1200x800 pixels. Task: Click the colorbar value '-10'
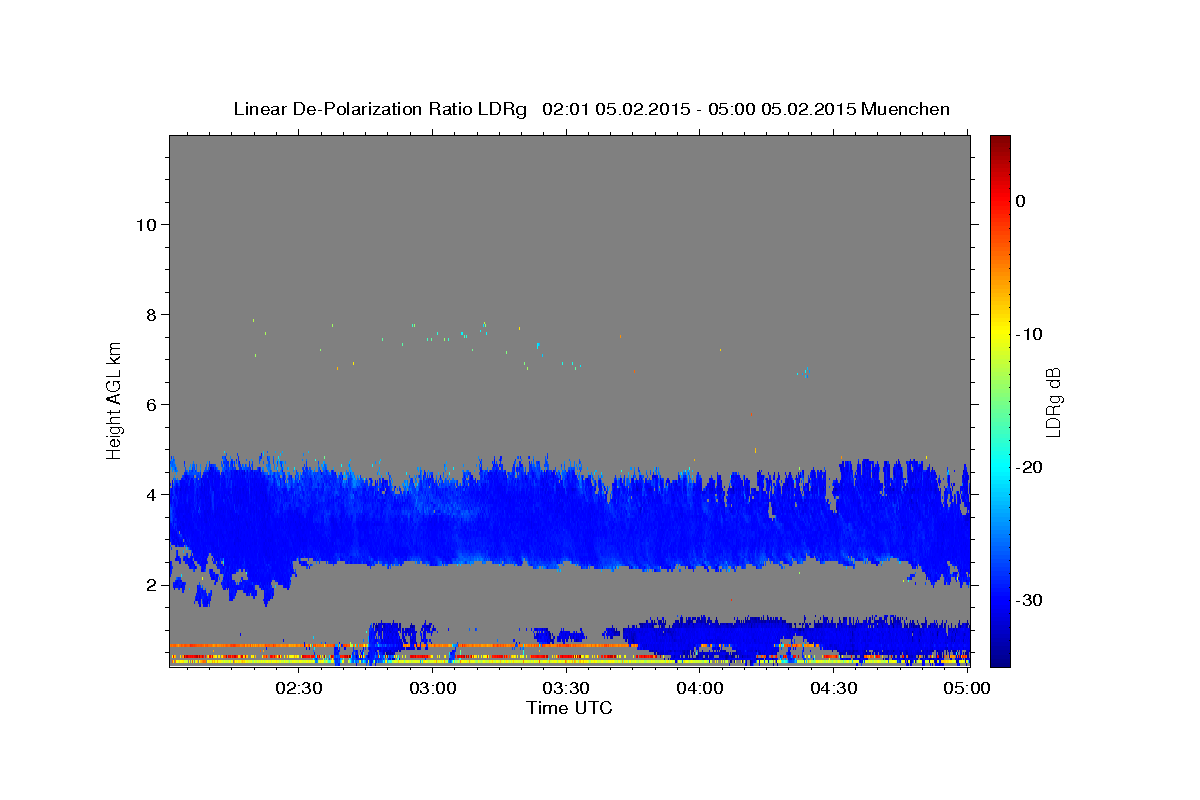(1030, 334)
